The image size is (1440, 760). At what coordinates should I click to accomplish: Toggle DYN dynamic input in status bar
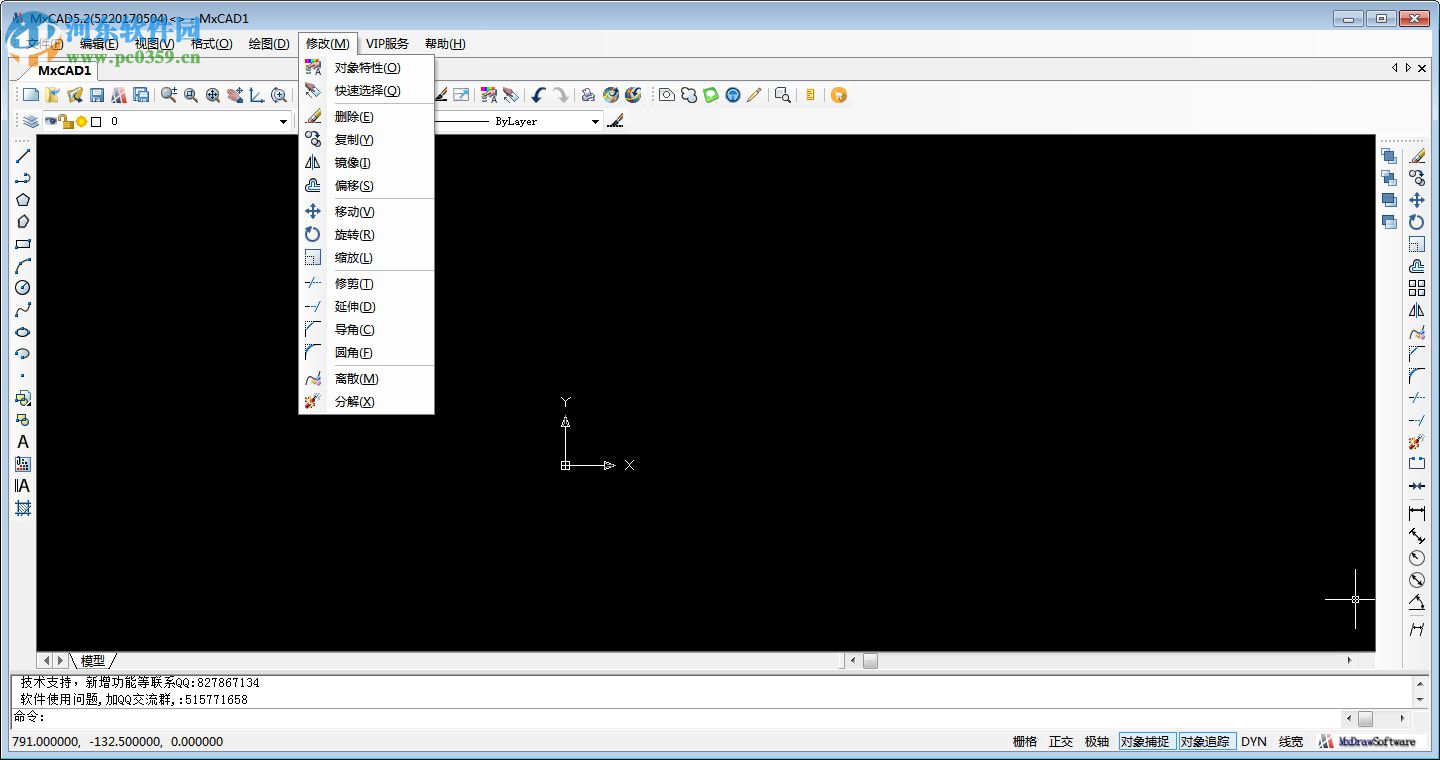click(x=1254, y=742)
